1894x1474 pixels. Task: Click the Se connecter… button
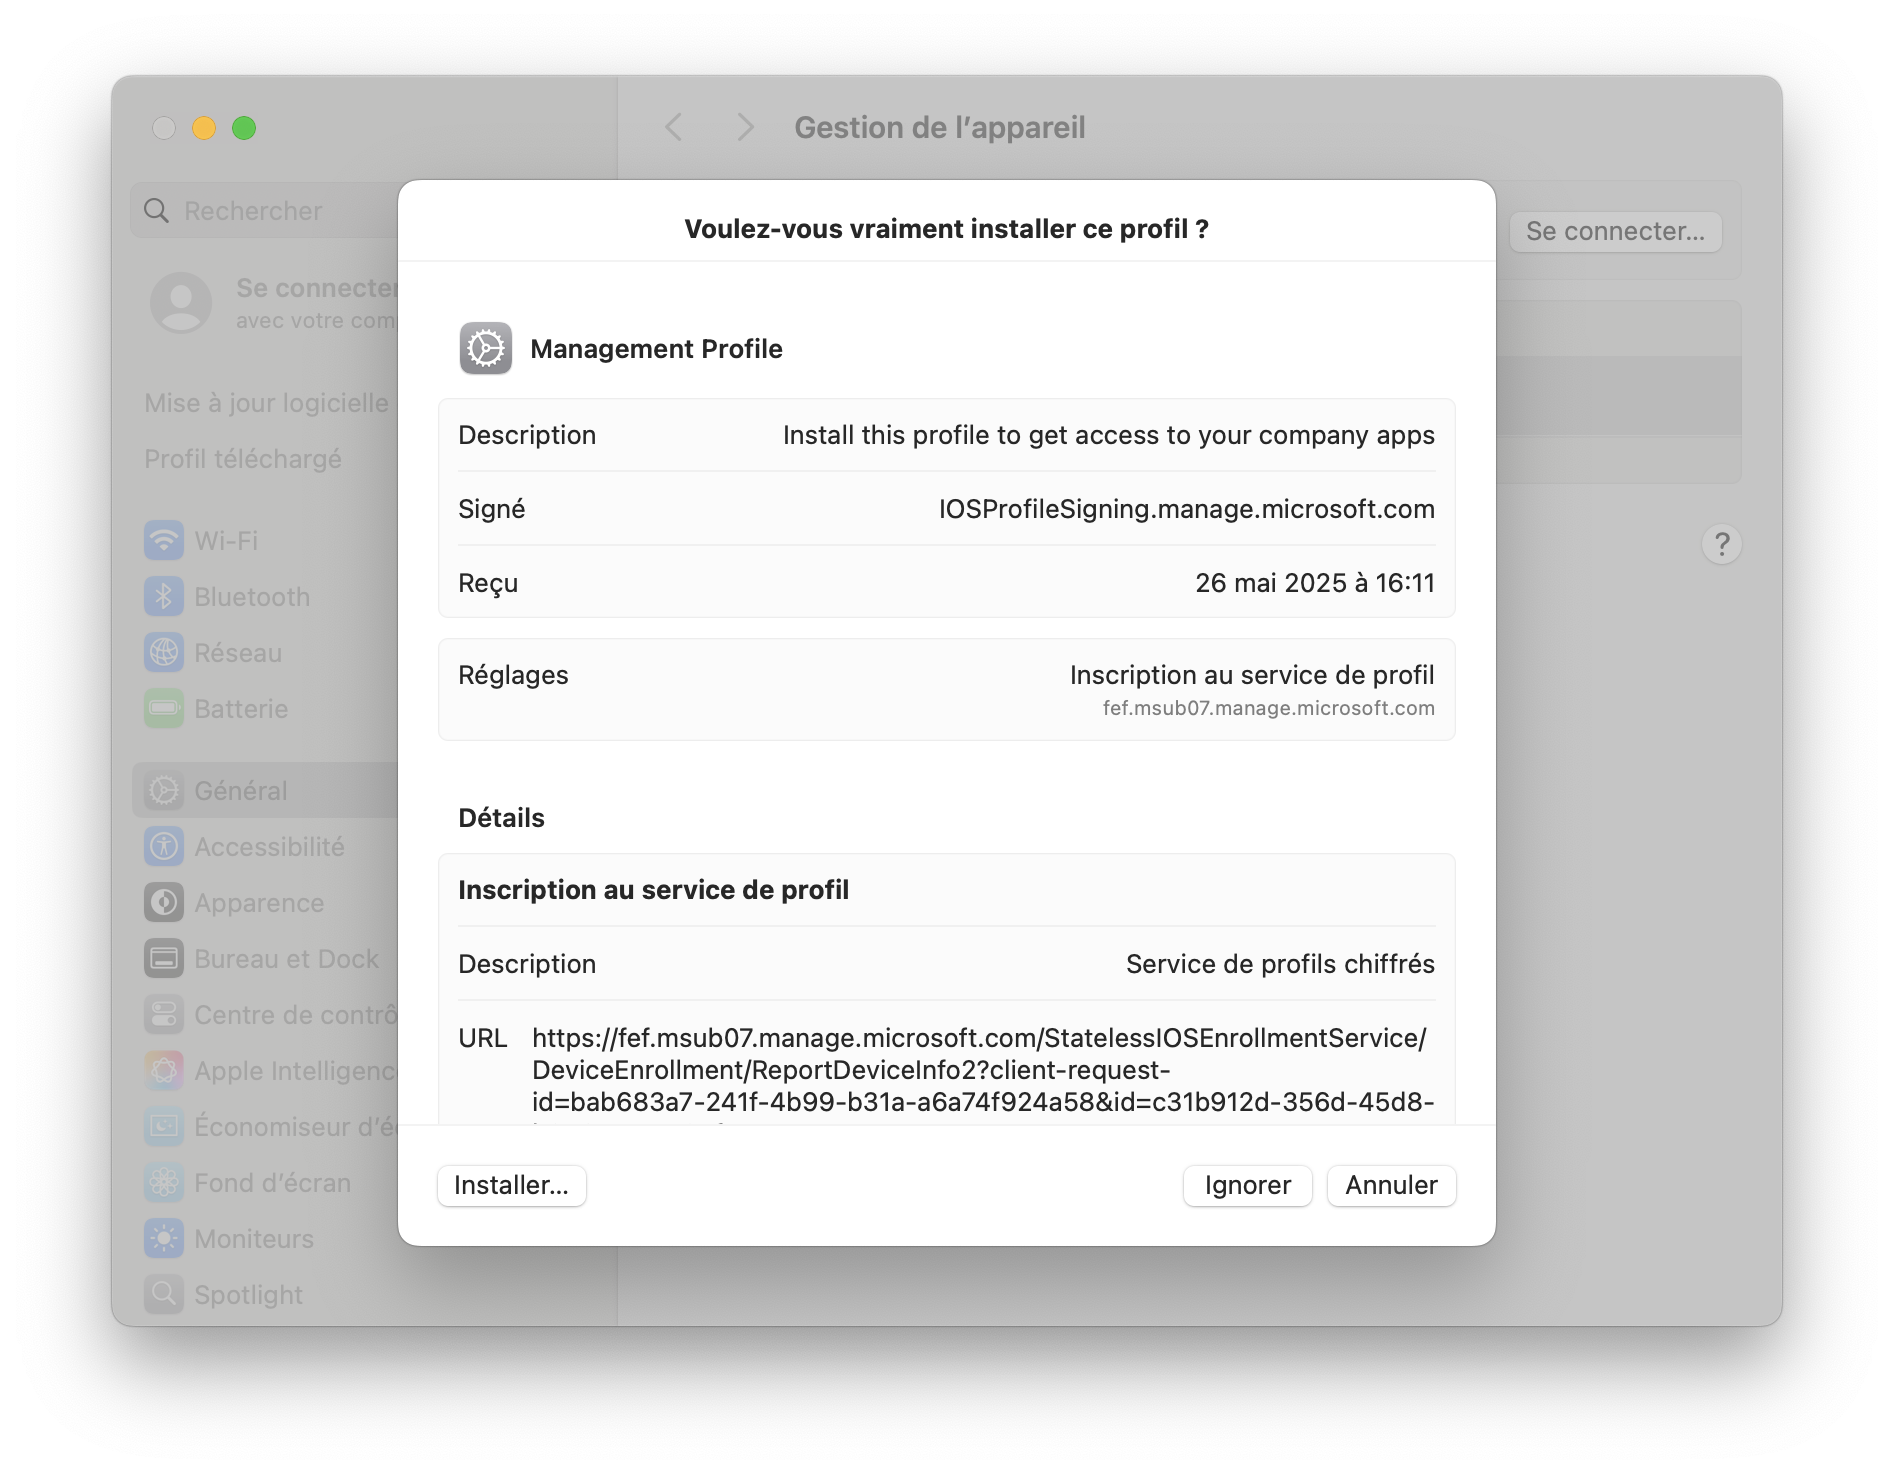tap(1615, 232)
